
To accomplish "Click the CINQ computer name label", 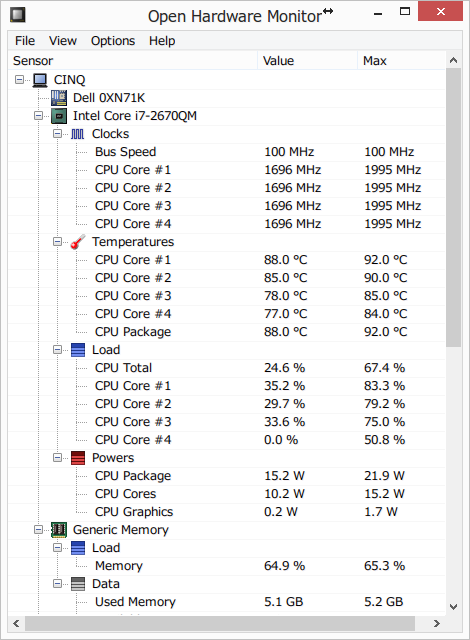I will [x=69, y=80].
